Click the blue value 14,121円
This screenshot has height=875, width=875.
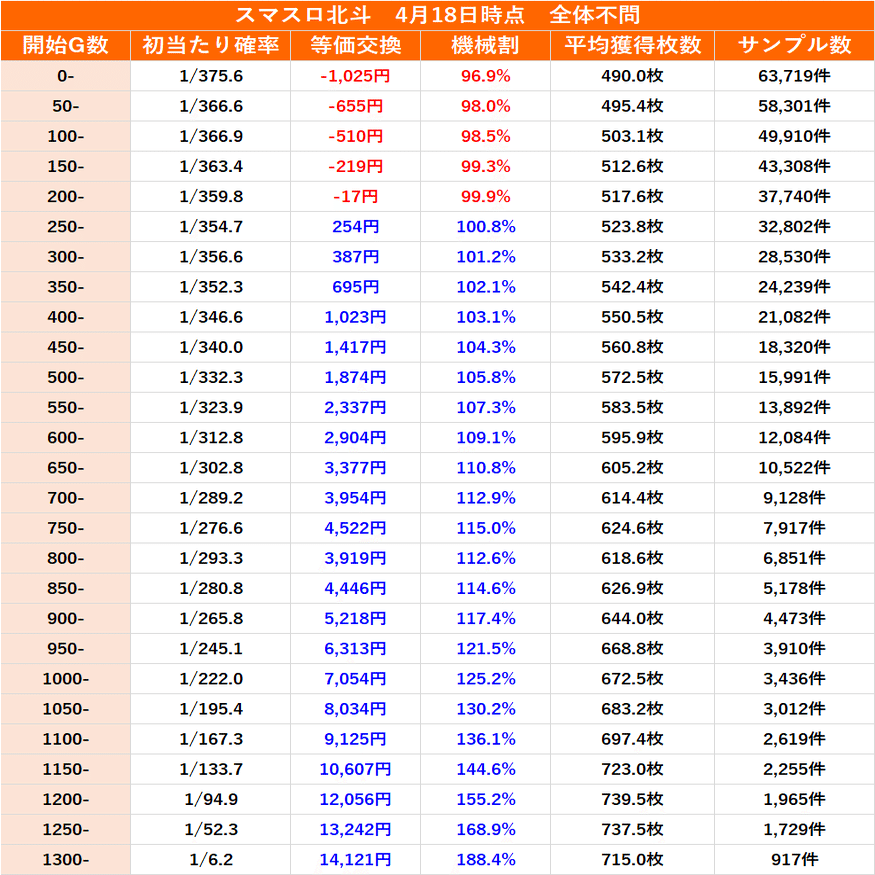(x=355, y=859)
